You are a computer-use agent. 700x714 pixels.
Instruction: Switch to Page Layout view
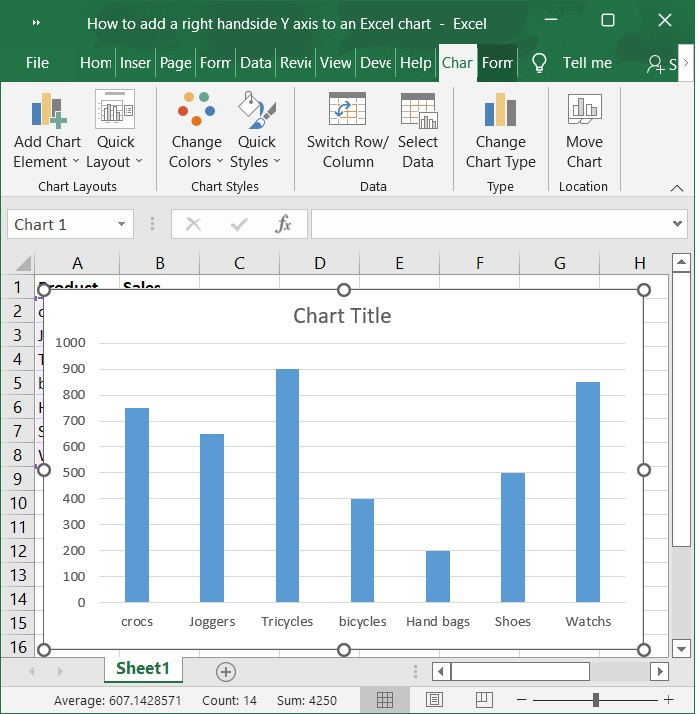click(435, 699)
